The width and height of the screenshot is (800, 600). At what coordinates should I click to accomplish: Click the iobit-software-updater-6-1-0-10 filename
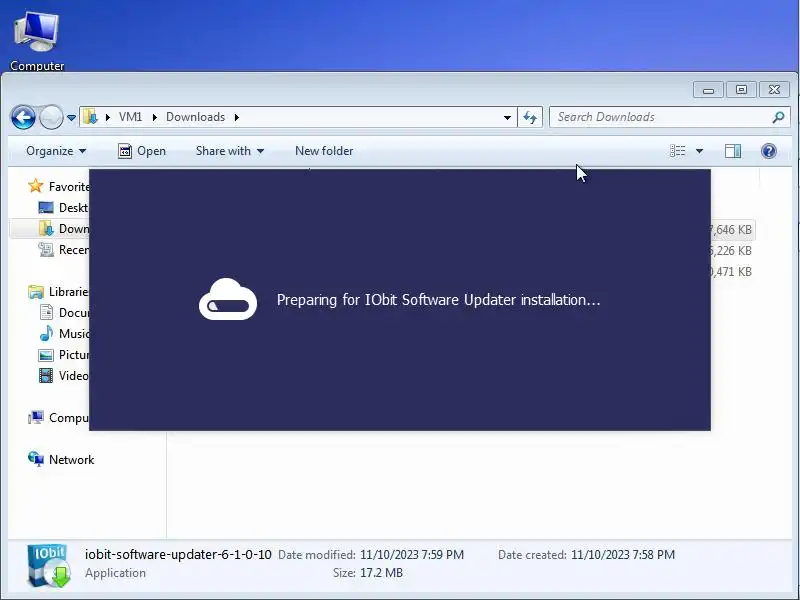point(178,555)
